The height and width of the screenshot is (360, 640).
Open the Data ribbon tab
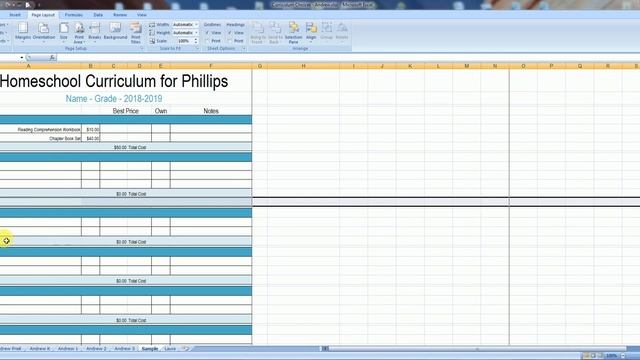98,15
